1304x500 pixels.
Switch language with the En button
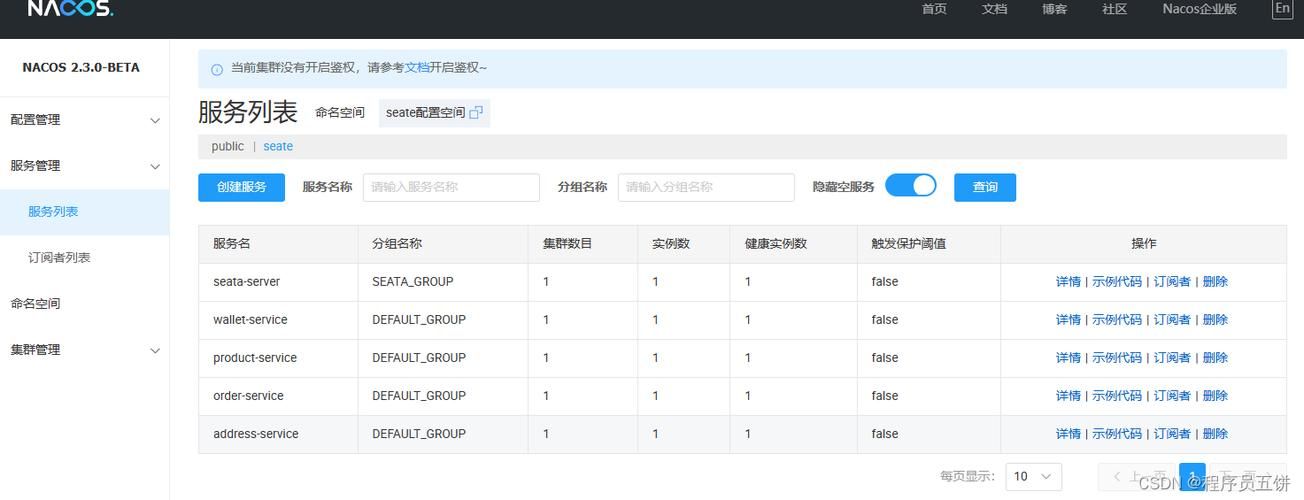click(1282, 8)
